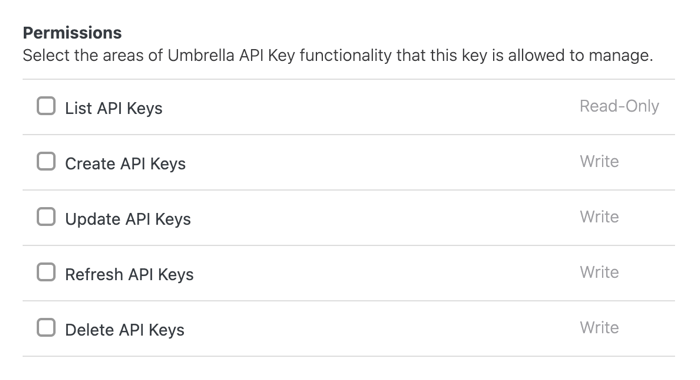The height and width of the screenshot is (380, 700).
Task: Click the Create API Keys label text
Action: pos(125,164)
